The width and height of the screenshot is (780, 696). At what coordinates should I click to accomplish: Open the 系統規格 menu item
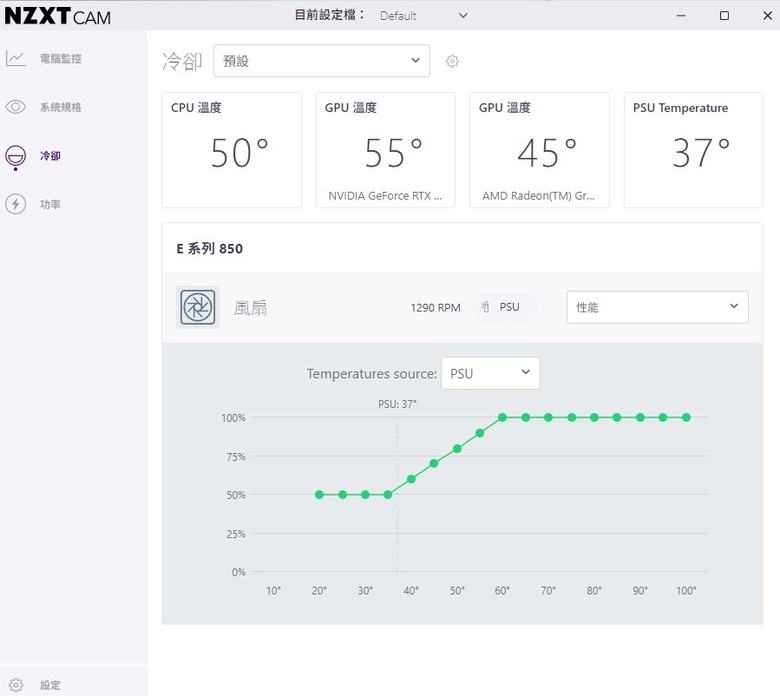pos(61,107)
